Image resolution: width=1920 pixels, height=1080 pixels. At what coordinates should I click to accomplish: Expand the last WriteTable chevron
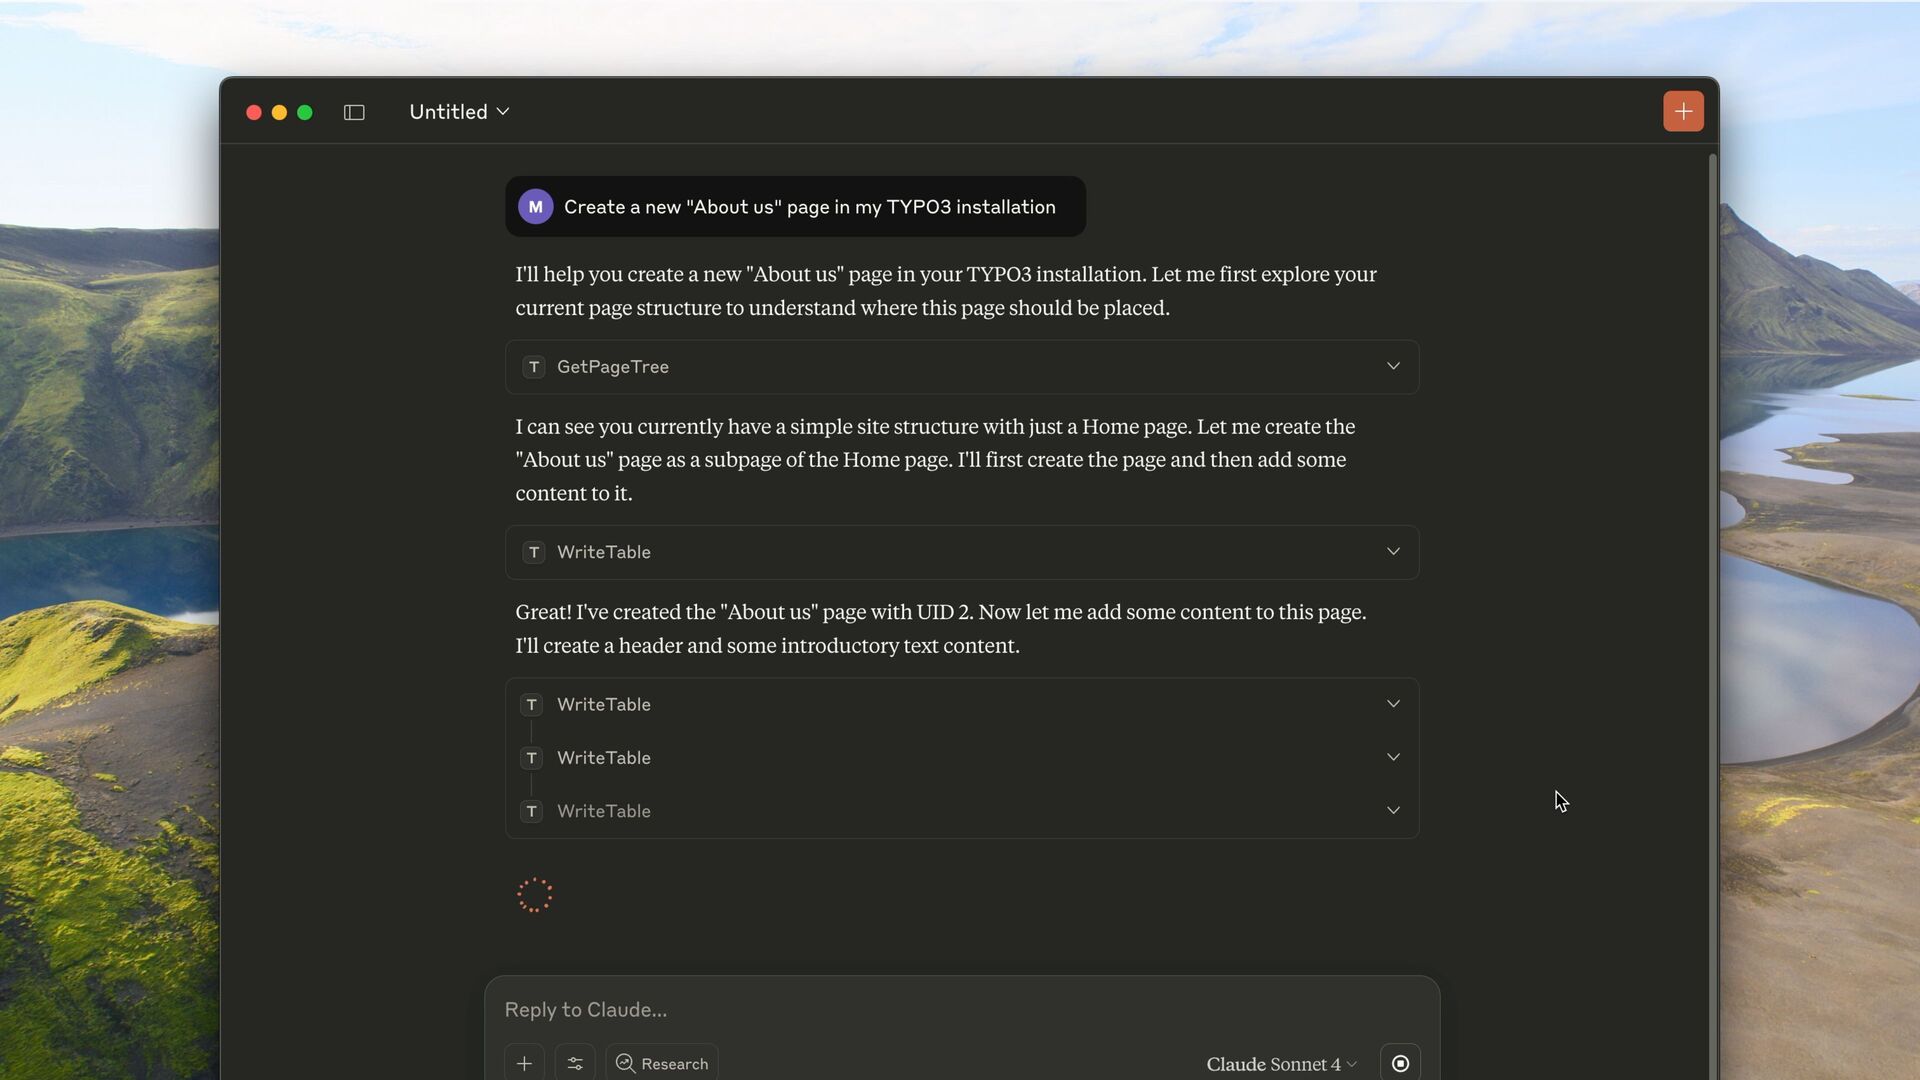(1393, 811)
